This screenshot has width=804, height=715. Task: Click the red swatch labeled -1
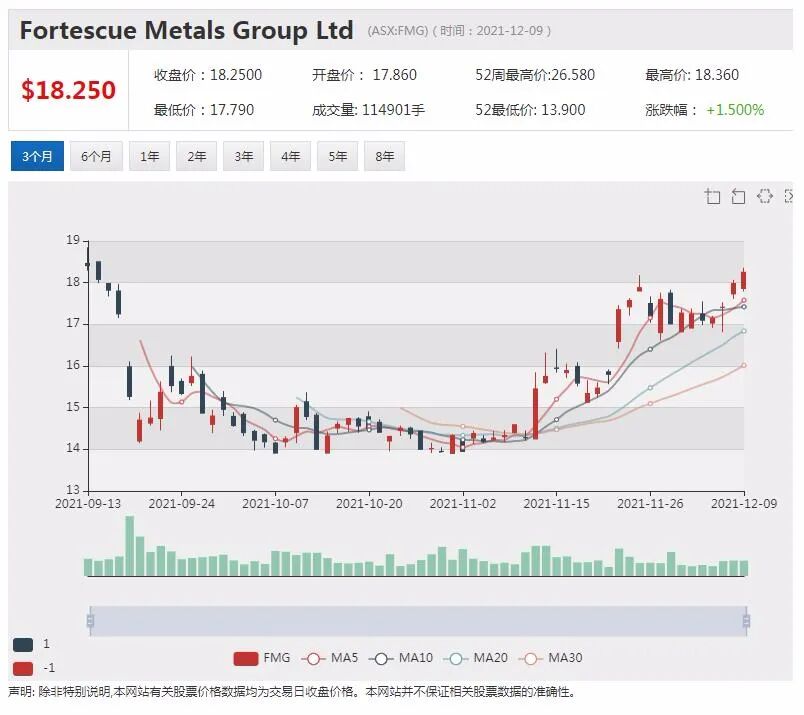coord(23,668)
